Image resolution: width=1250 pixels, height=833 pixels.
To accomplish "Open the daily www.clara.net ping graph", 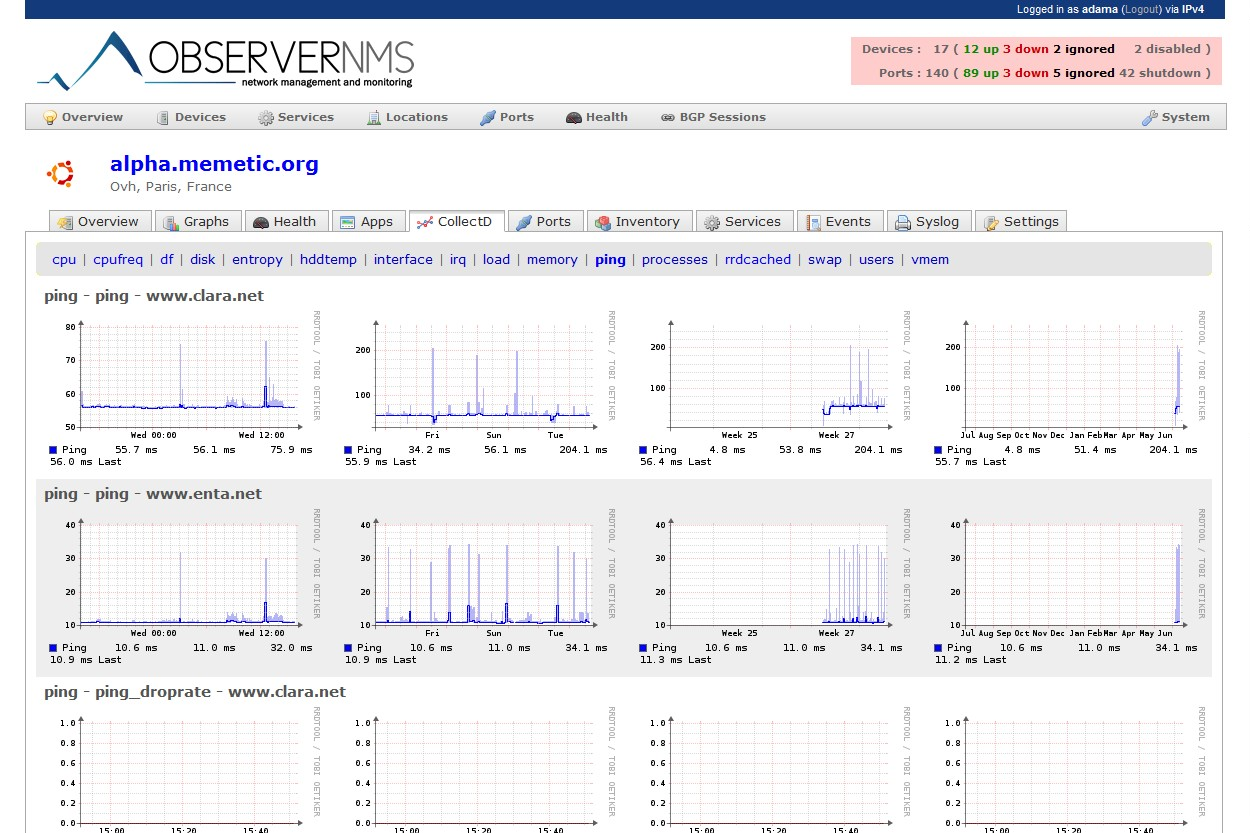I will [184, 380].
